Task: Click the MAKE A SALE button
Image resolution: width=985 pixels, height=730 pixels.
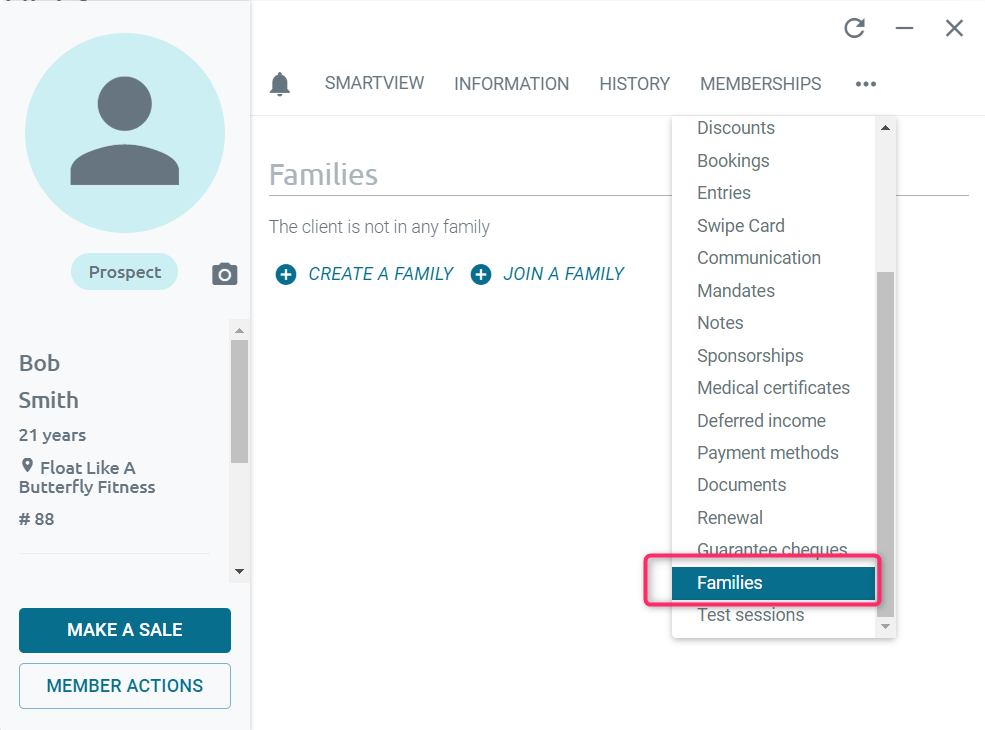Action: (x=125, y=630)
